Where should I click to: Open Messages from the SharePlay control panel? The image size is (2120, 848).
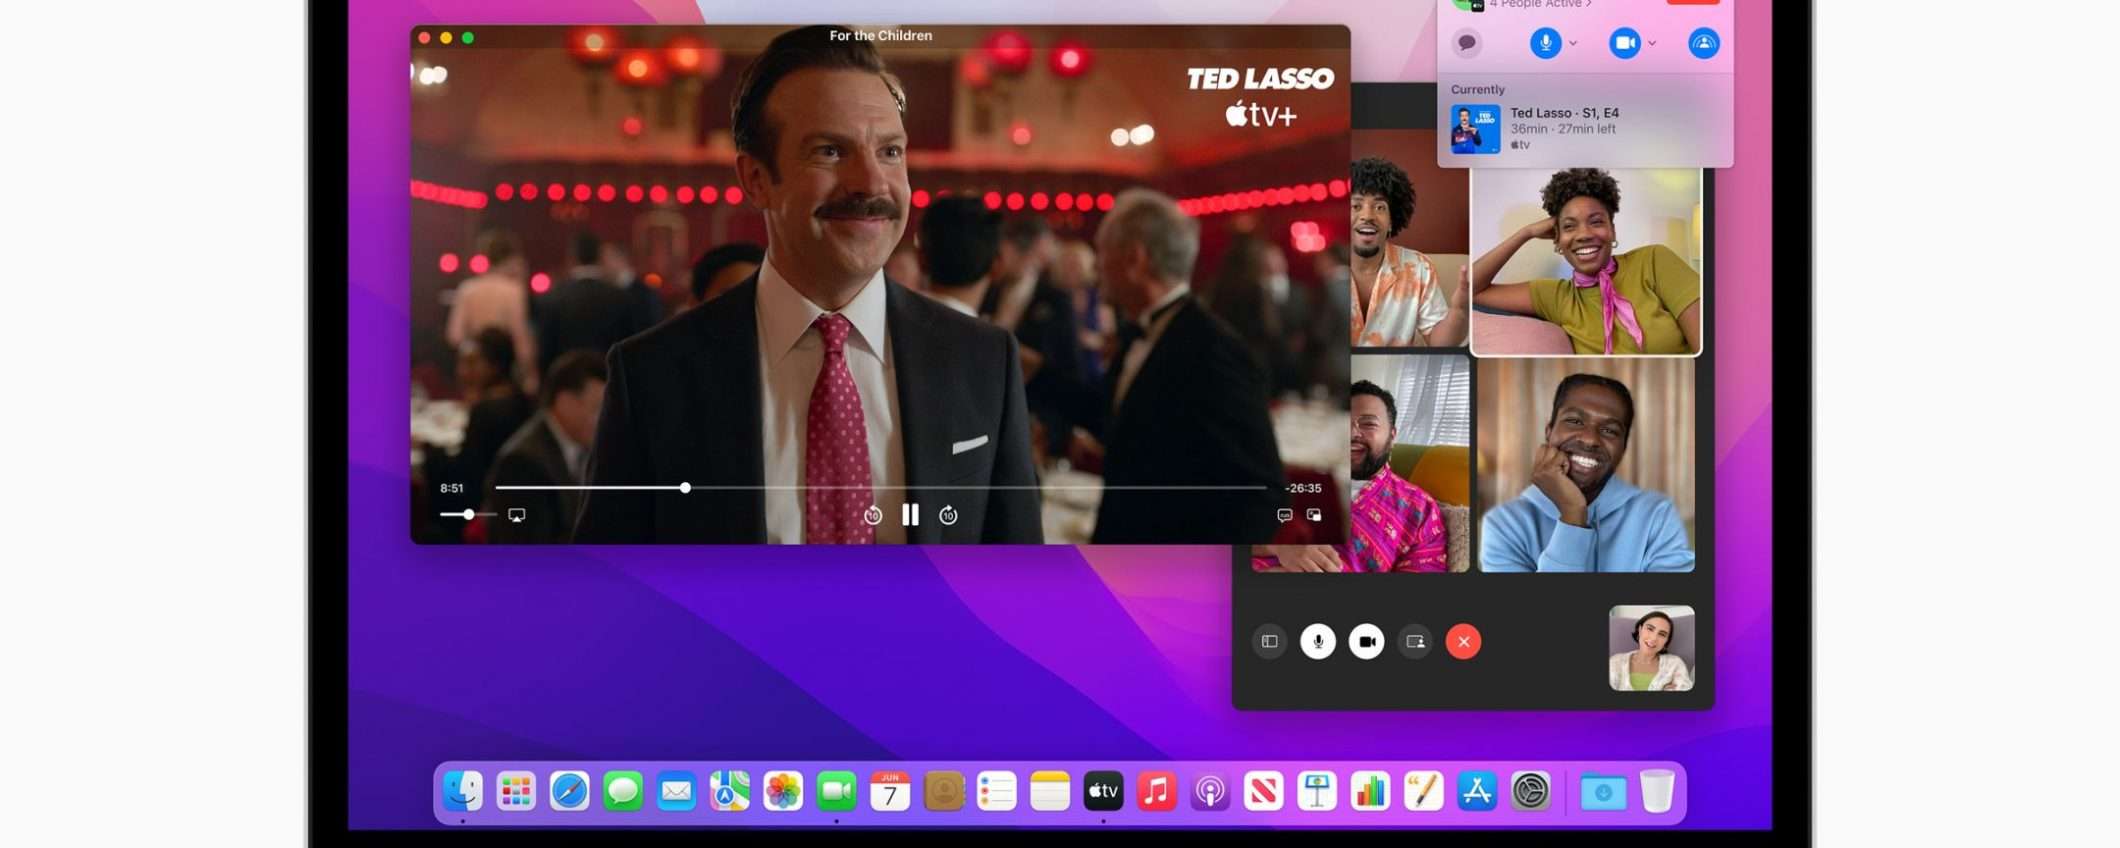pos(1467,43)
